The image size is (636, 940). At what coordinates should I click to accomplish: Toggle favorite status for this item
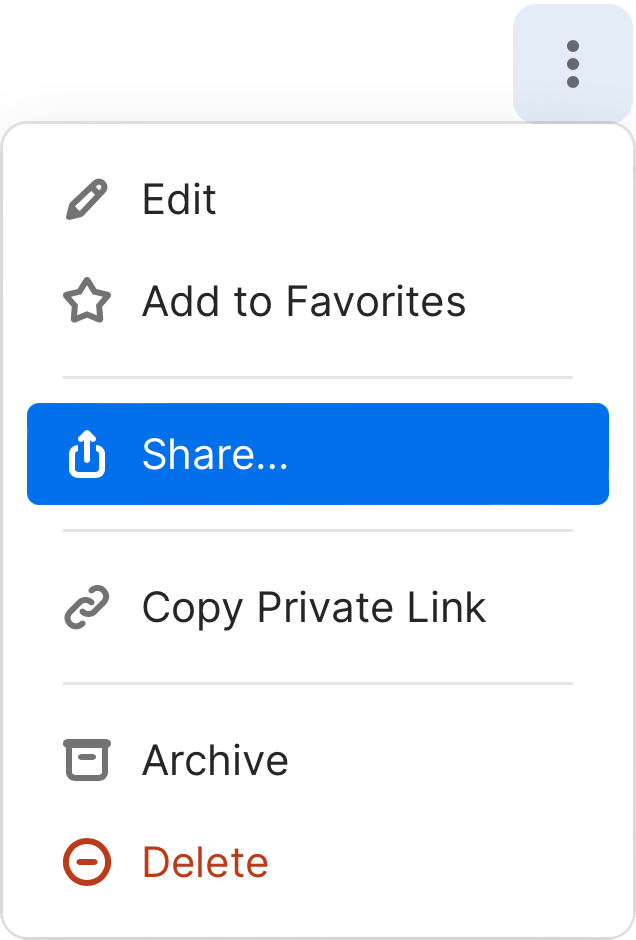pyautogui.click(x=304, y=301)
